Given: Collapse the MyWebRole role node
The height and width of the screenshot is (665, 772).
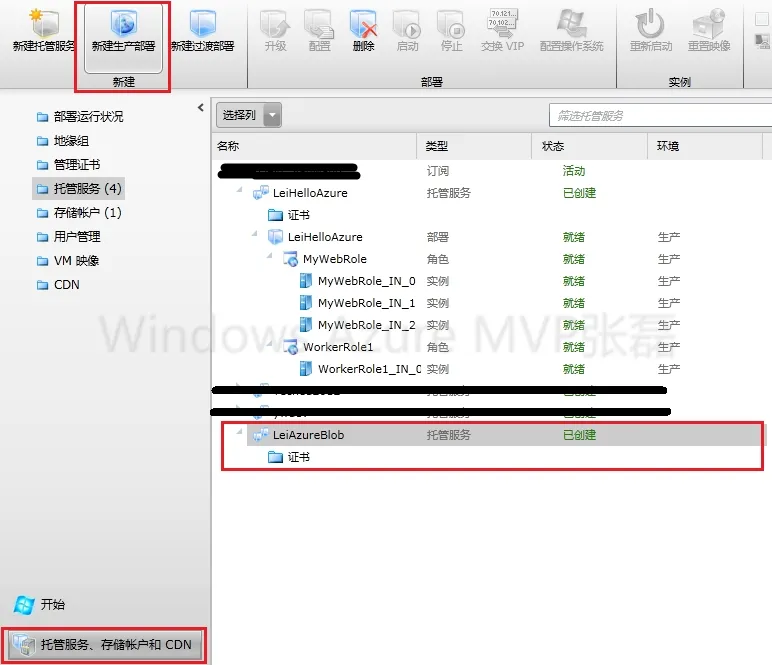Looking at the screenshot, I should click(269, 255).
